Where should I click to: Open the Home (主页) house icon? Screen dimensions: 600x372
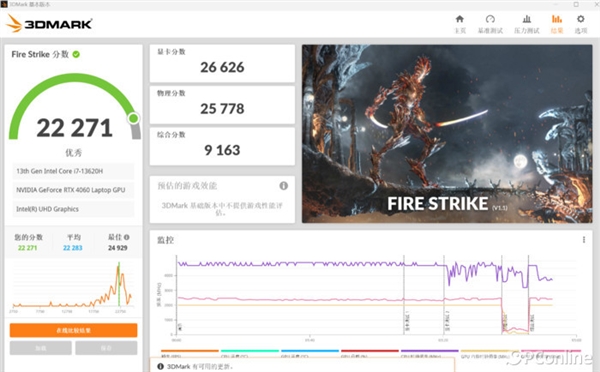click(x=460, y=19)
